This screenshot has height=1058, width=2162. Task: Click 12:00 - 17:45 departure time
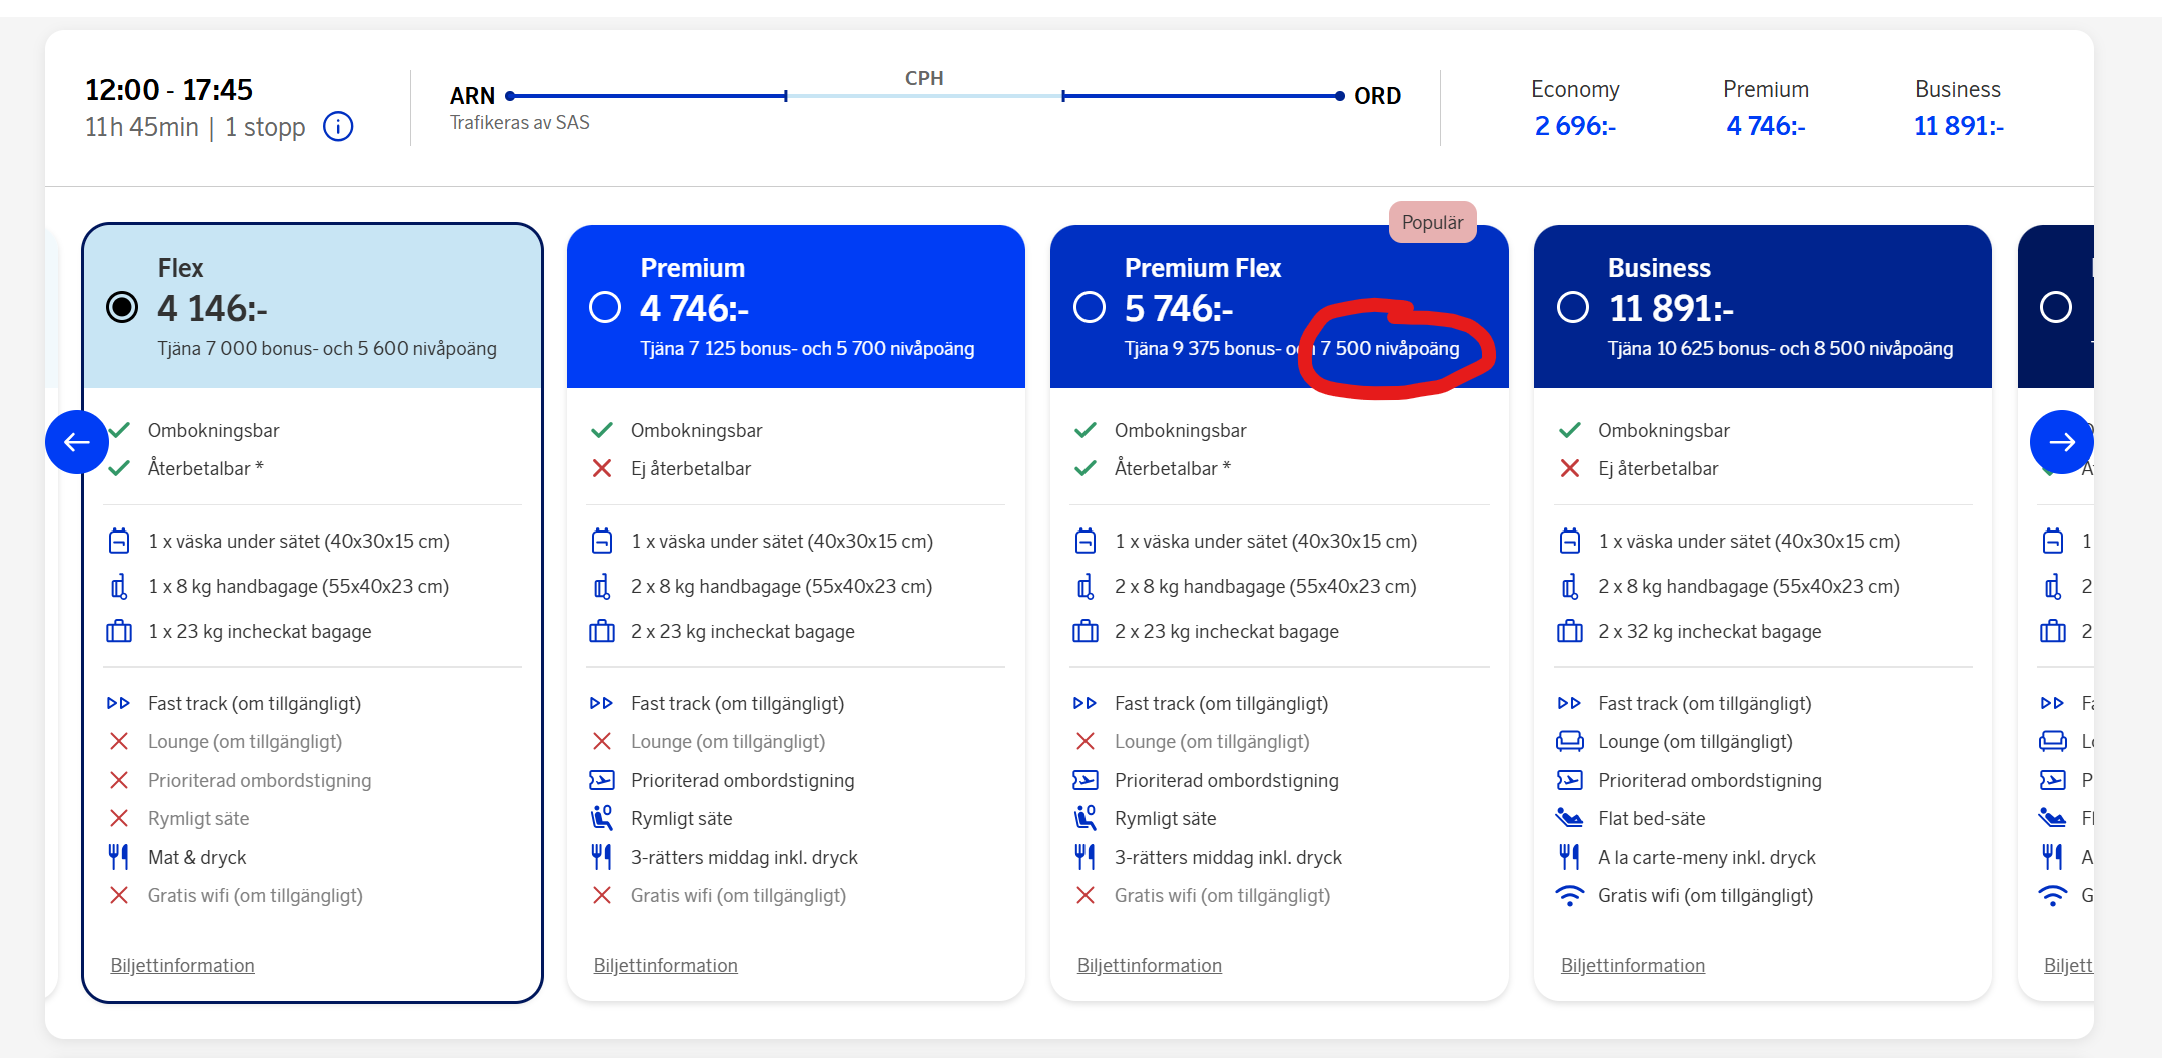(x=168, y=90)
